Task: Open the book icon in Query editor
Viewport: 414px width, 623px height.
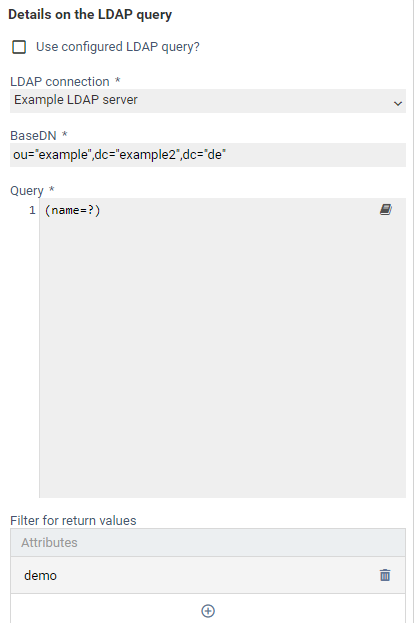Action: pyautogui.click(x=386, y=209)
